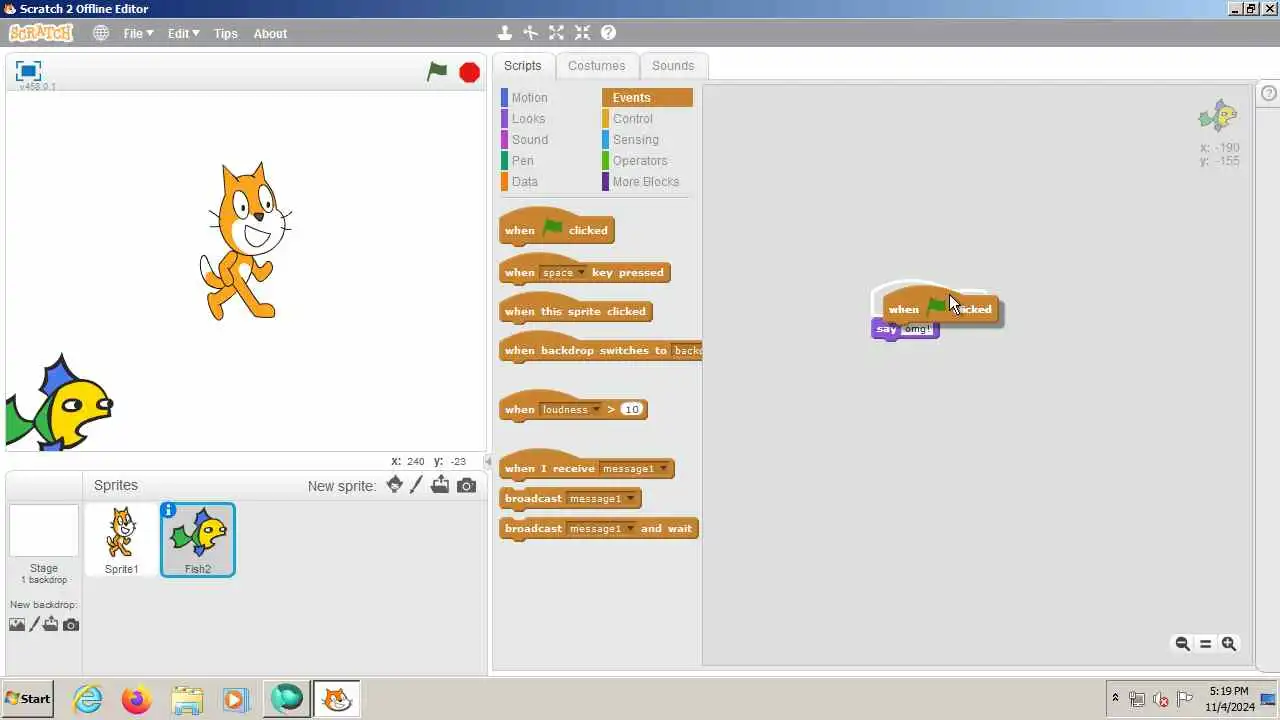Launch Internet Explorer from taskbar
The image size is (1280, 720).
pos(88,698)
